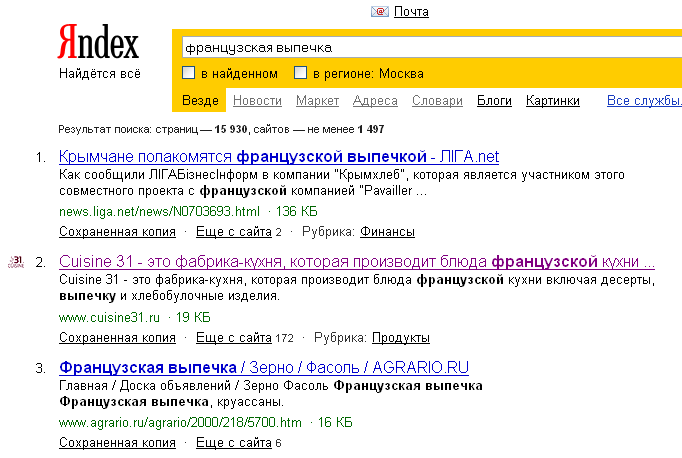
Task: Open 'Сохраненная копия' for the AGRARIO.RU result
Action: tap(117, 443)
